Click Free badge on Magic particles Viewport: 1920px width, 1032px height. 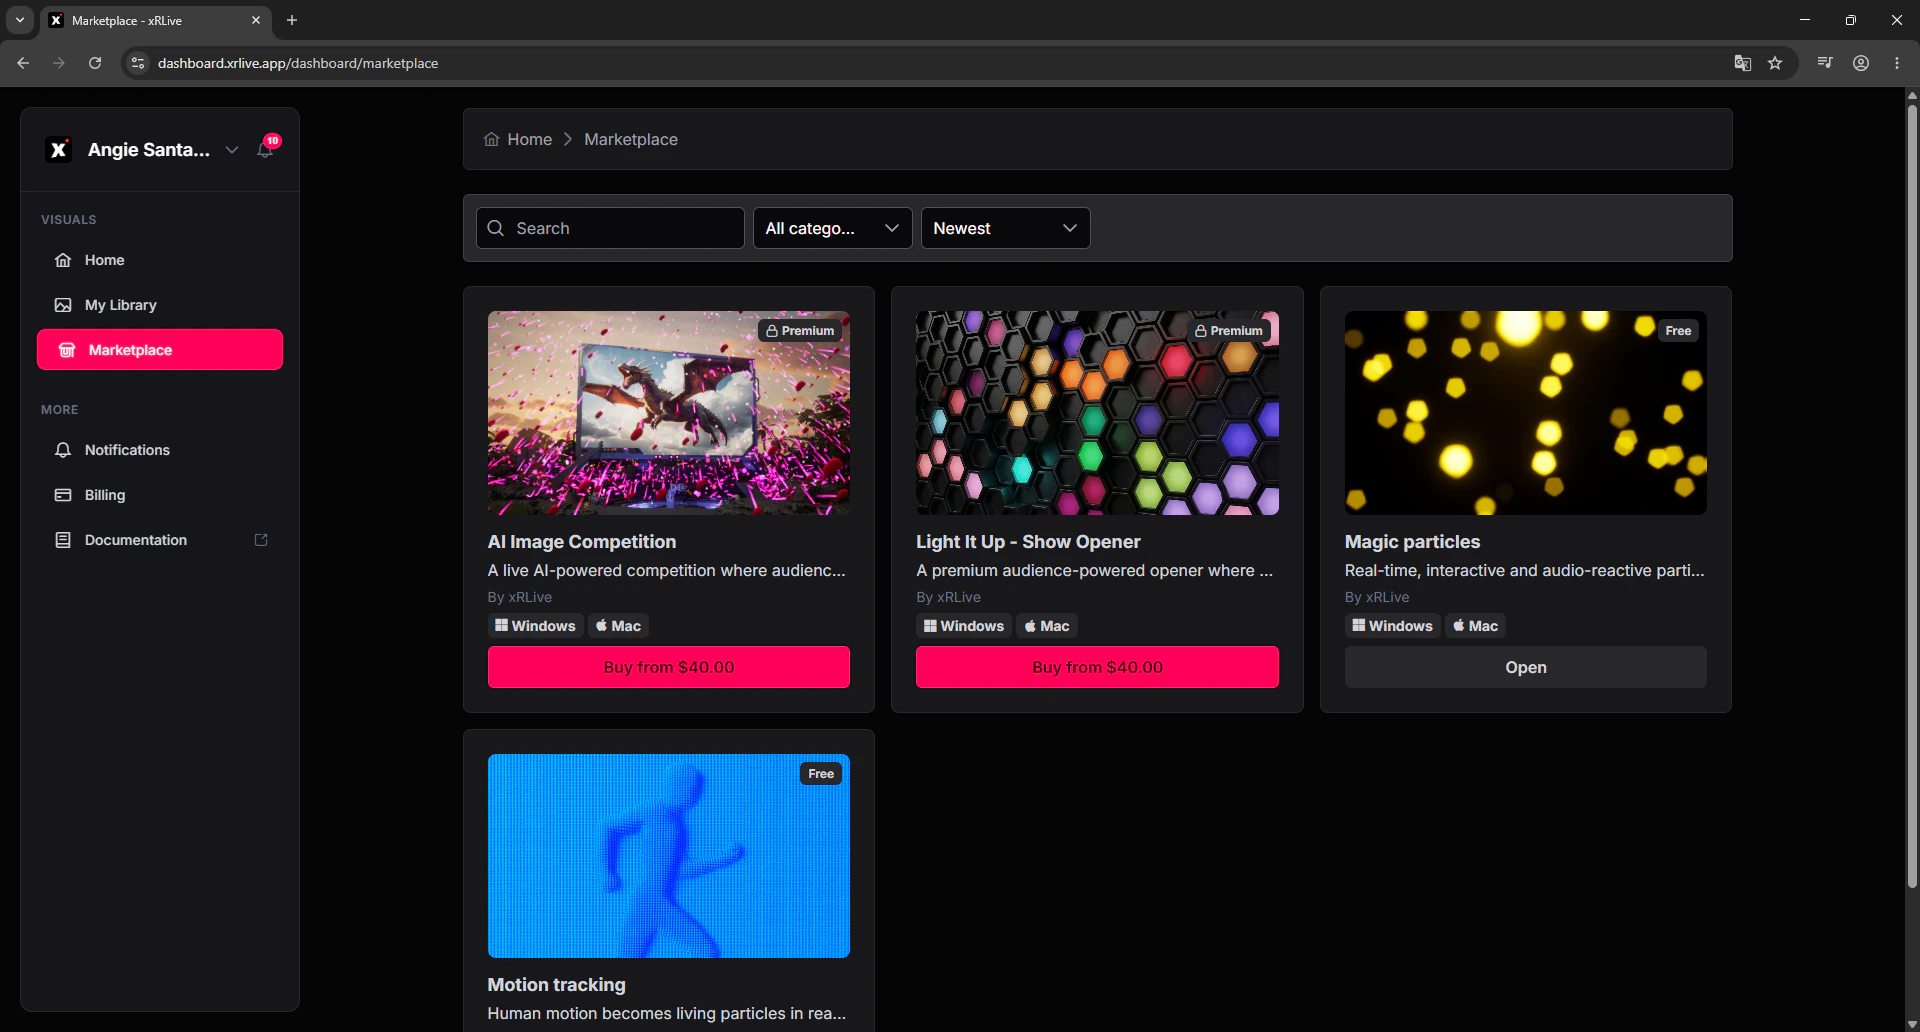pyautogui.click(x=1678, y=331)
